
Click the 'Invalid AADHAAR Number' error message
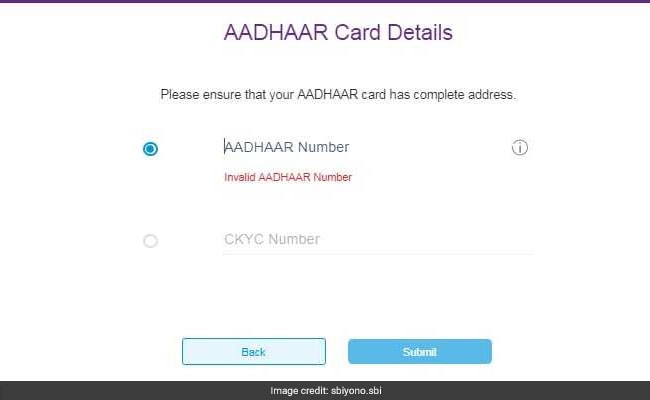tap(288, 177)
